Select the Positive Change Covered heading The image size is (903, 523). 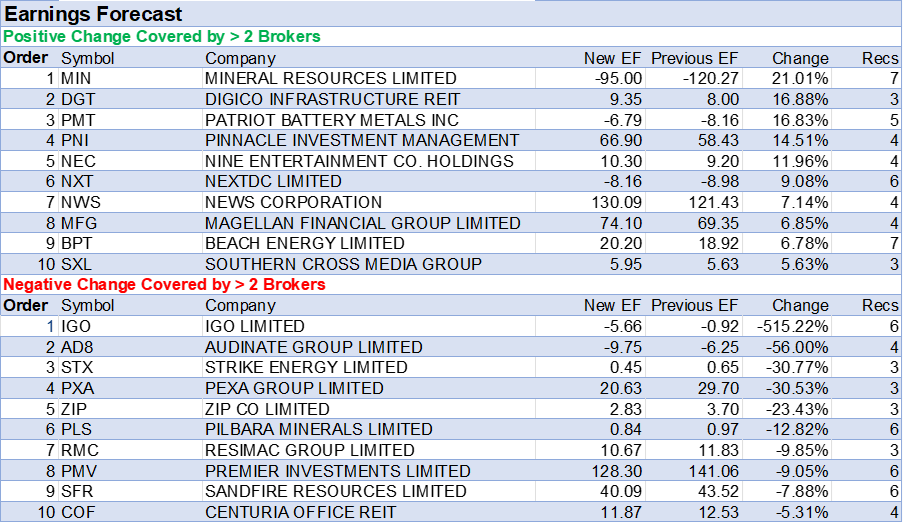162,37
